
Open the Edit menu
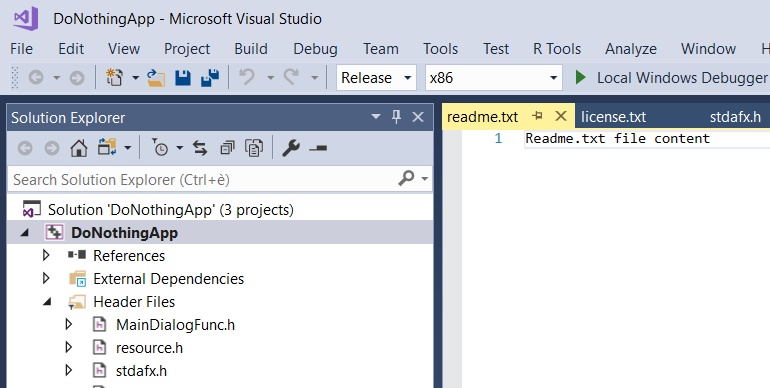pyautogui.click(x=71, y=49)
